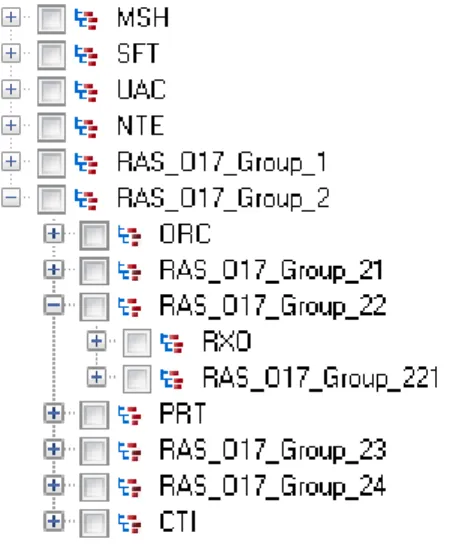Click the RAS_O17_Group_1 structure icon
The width and height of the screenshot is (450, 551).
pos(86,164)
